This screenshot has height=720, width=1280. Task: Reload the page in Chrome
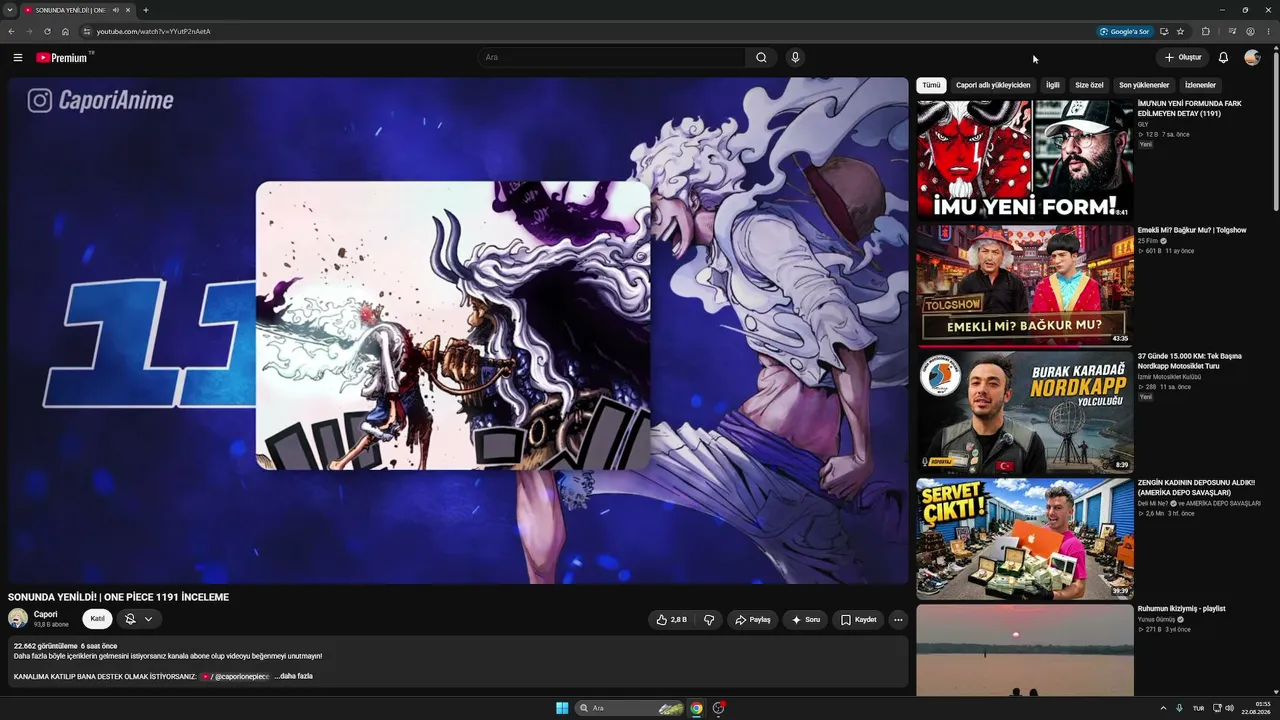[47, 31]
